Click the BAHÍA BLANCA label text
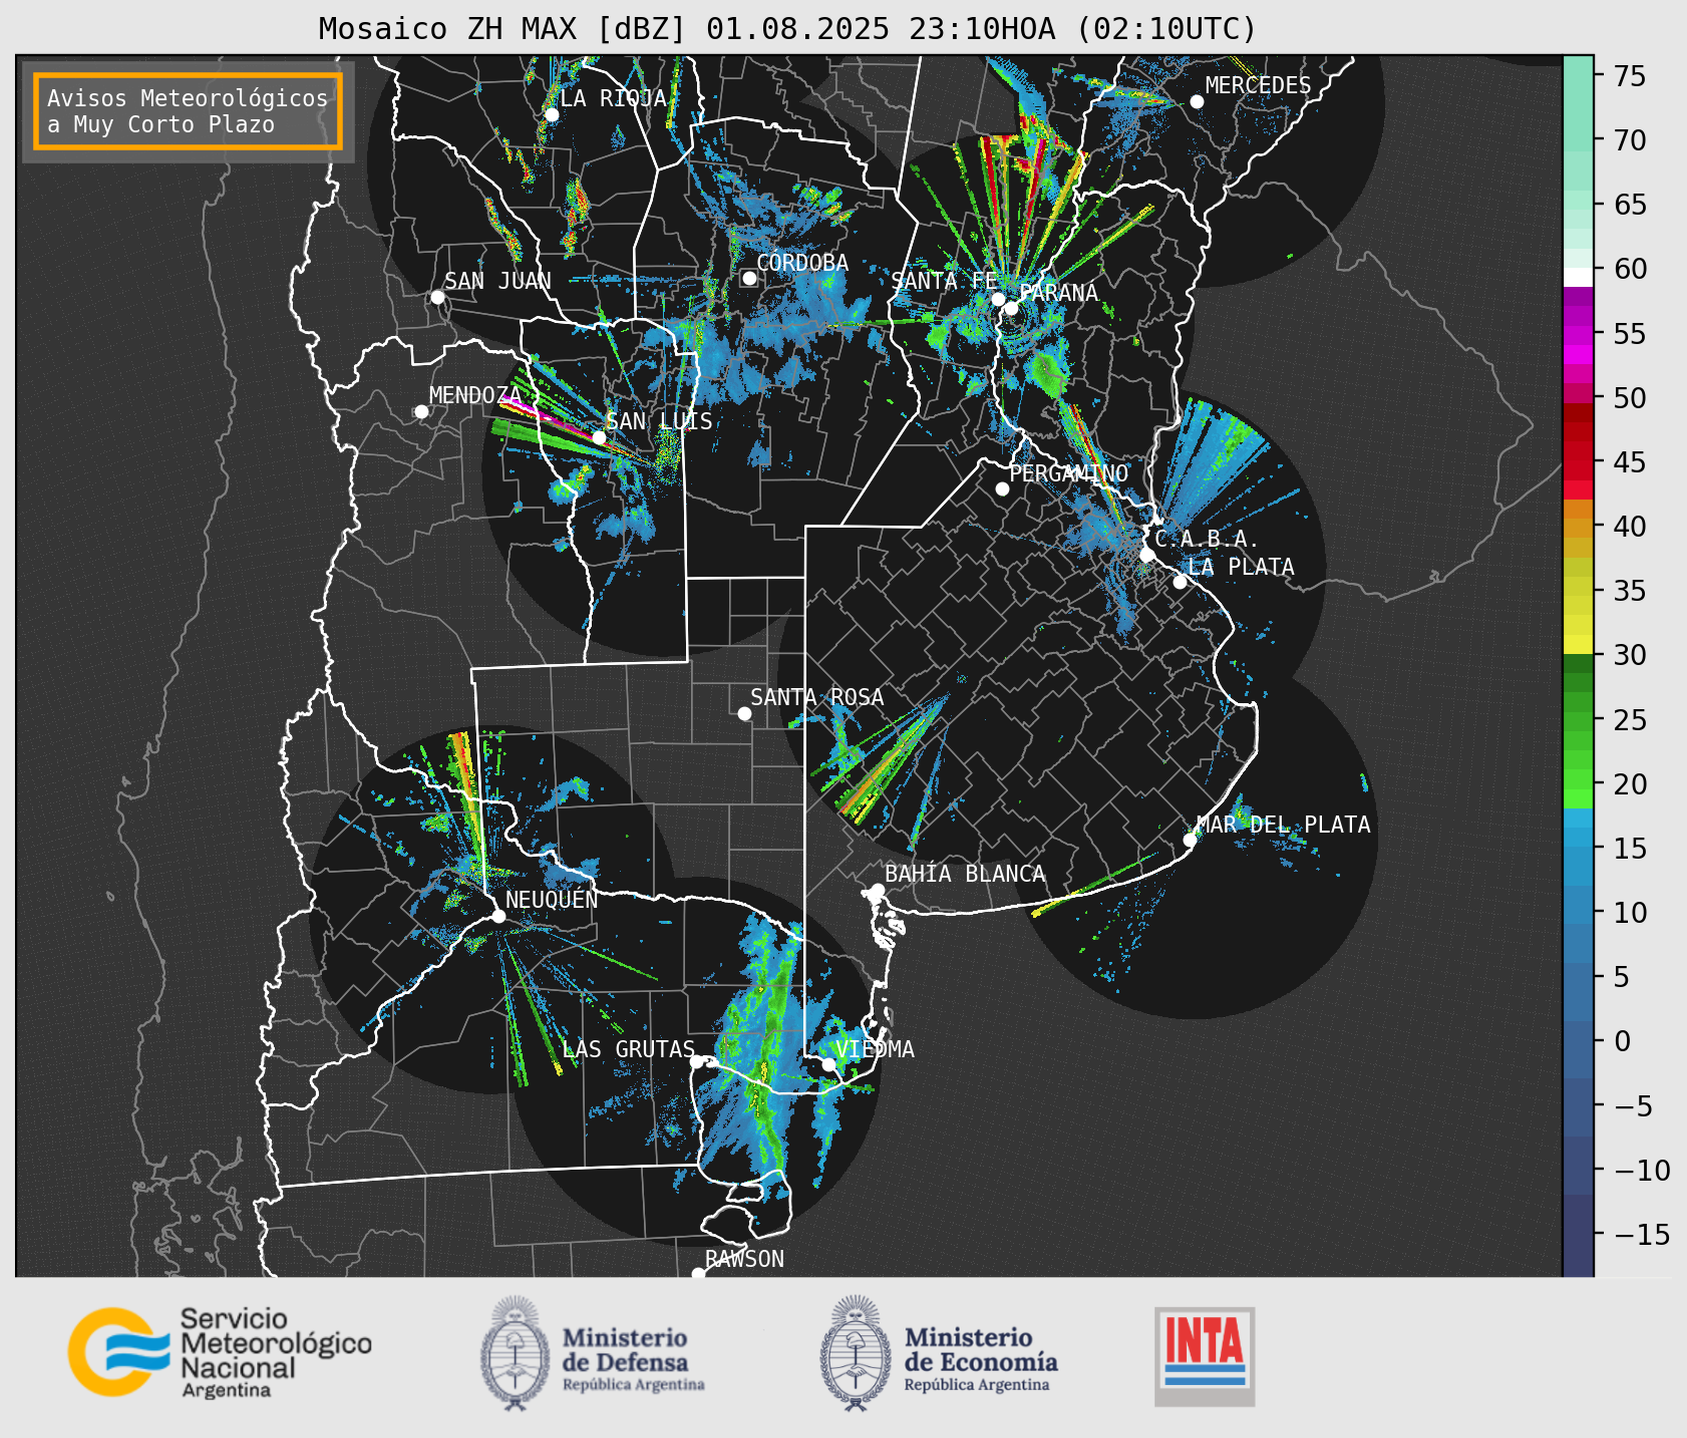Screen dimensions: 1687x1438 pyautogui.click(x=965, y=874)
